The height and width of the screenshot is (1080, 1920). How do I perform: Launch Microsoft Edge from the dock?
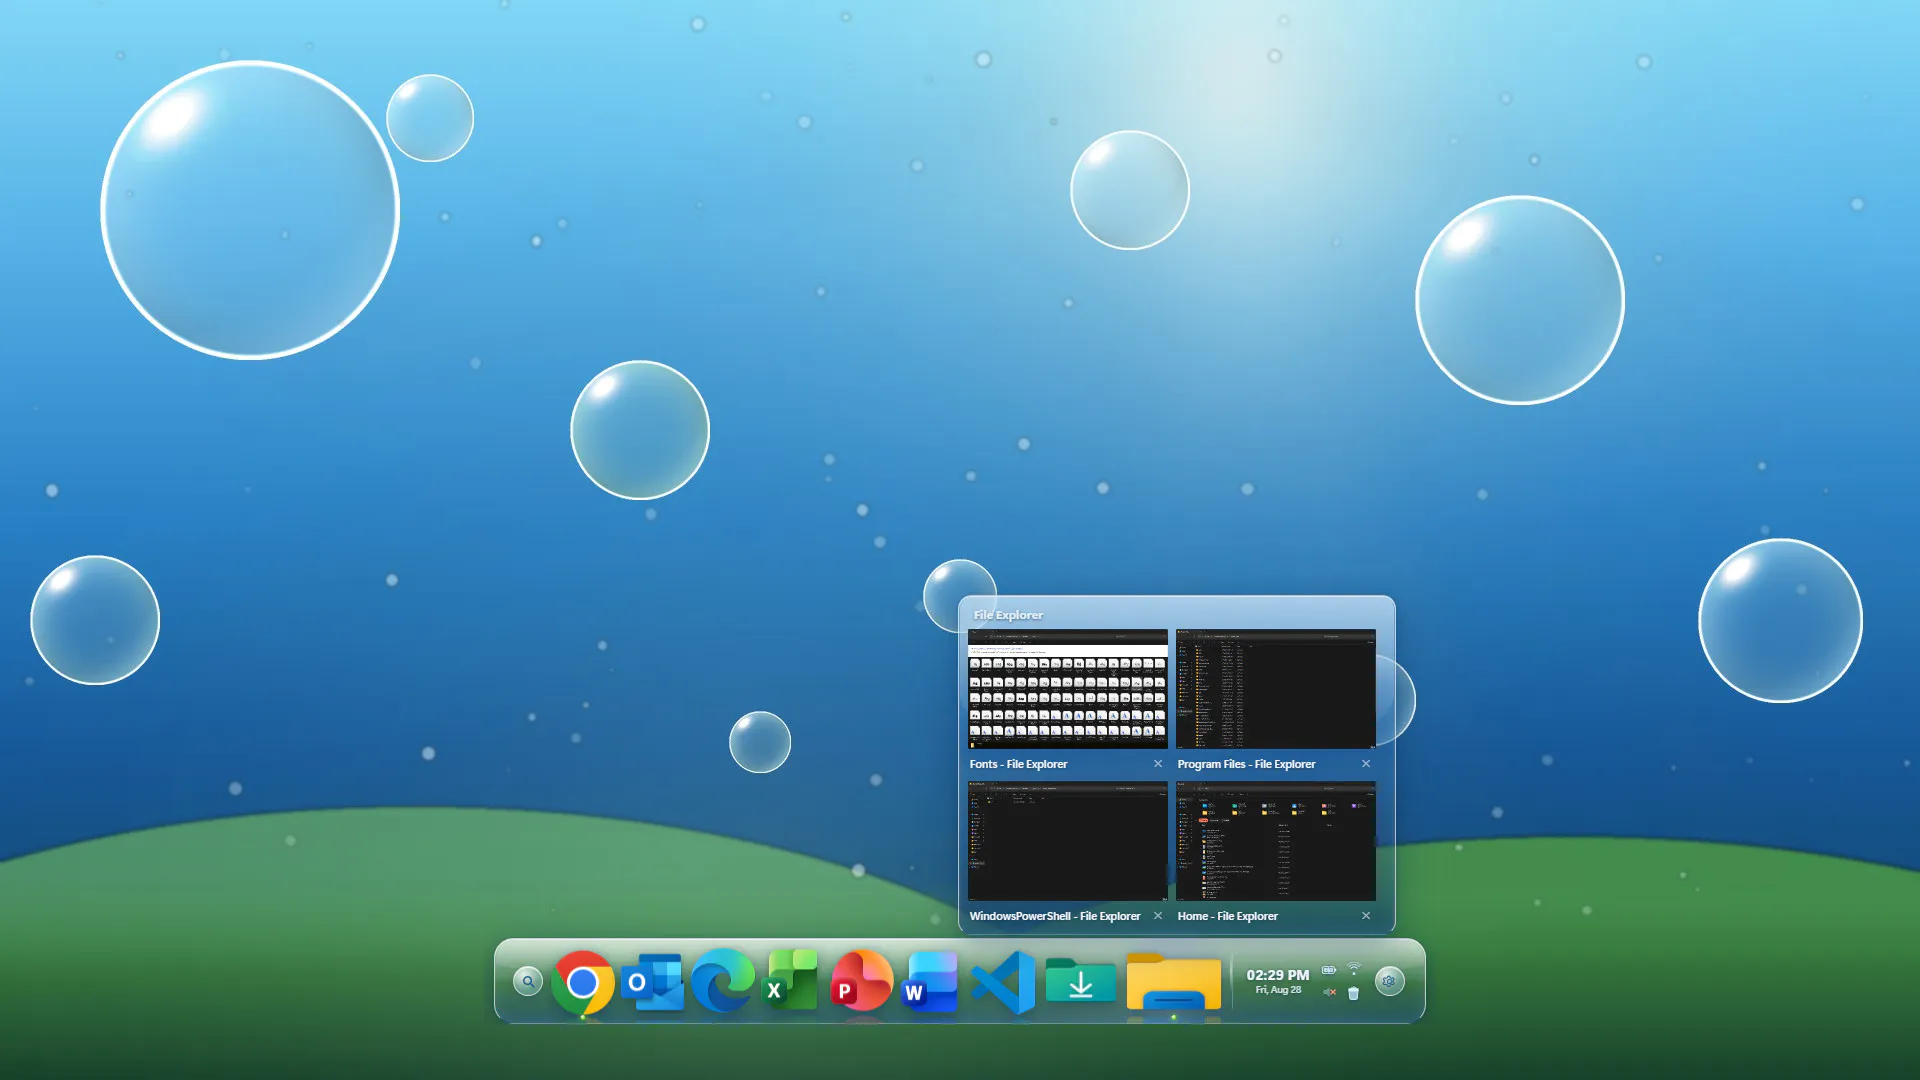pyautogui.click(x=723, y=981)
